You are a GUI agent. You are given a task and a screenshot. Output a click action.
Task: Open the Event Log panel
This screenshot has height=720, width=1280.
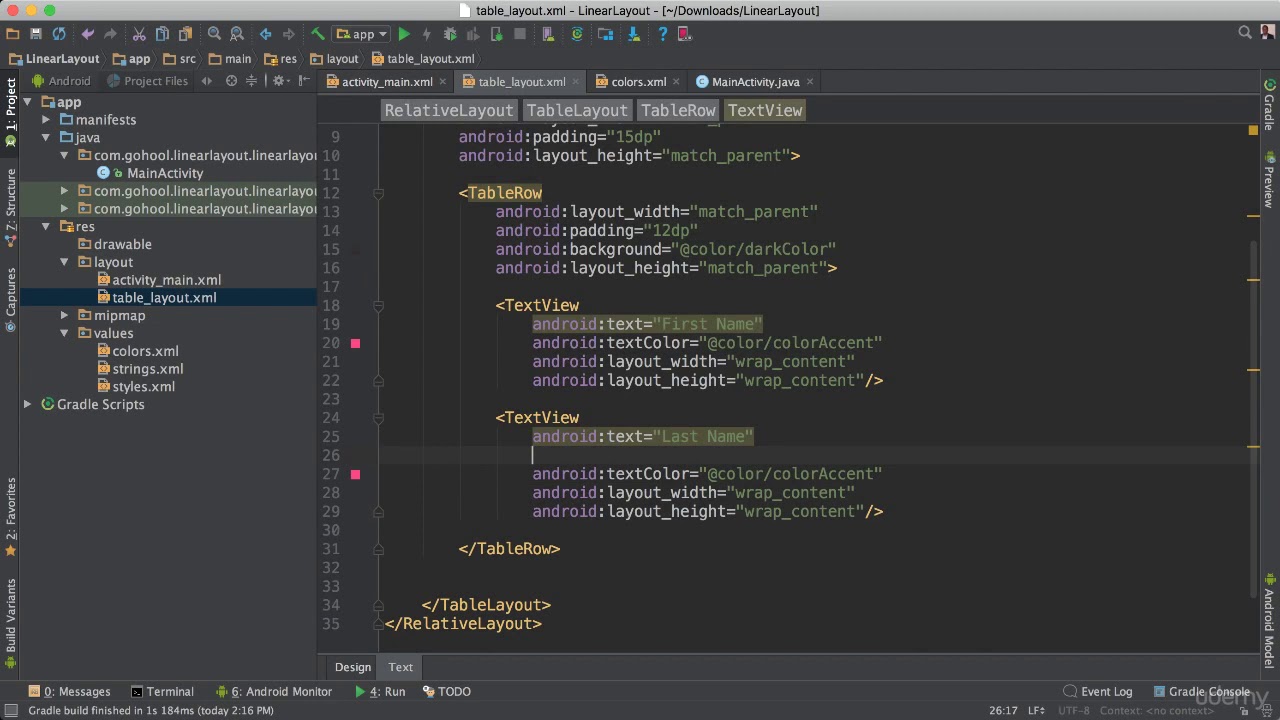coord(1098,692)
